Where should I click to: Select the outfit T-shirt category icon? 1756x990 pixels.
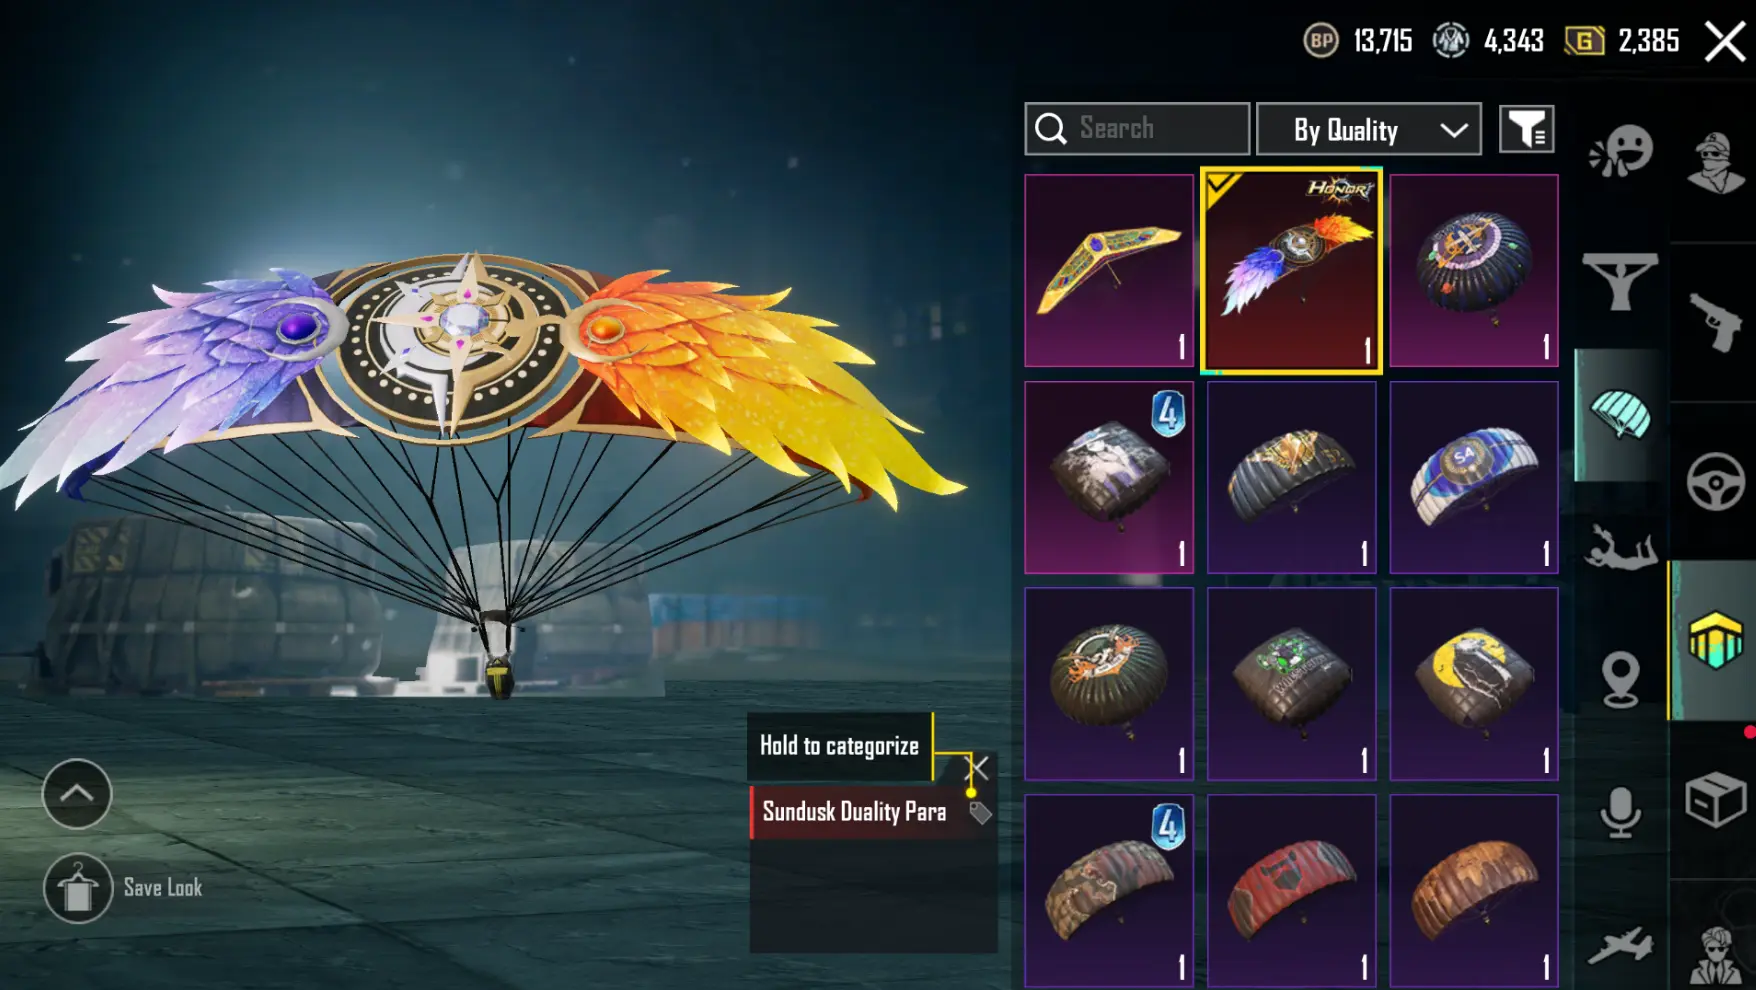(x=1620, y=281)
